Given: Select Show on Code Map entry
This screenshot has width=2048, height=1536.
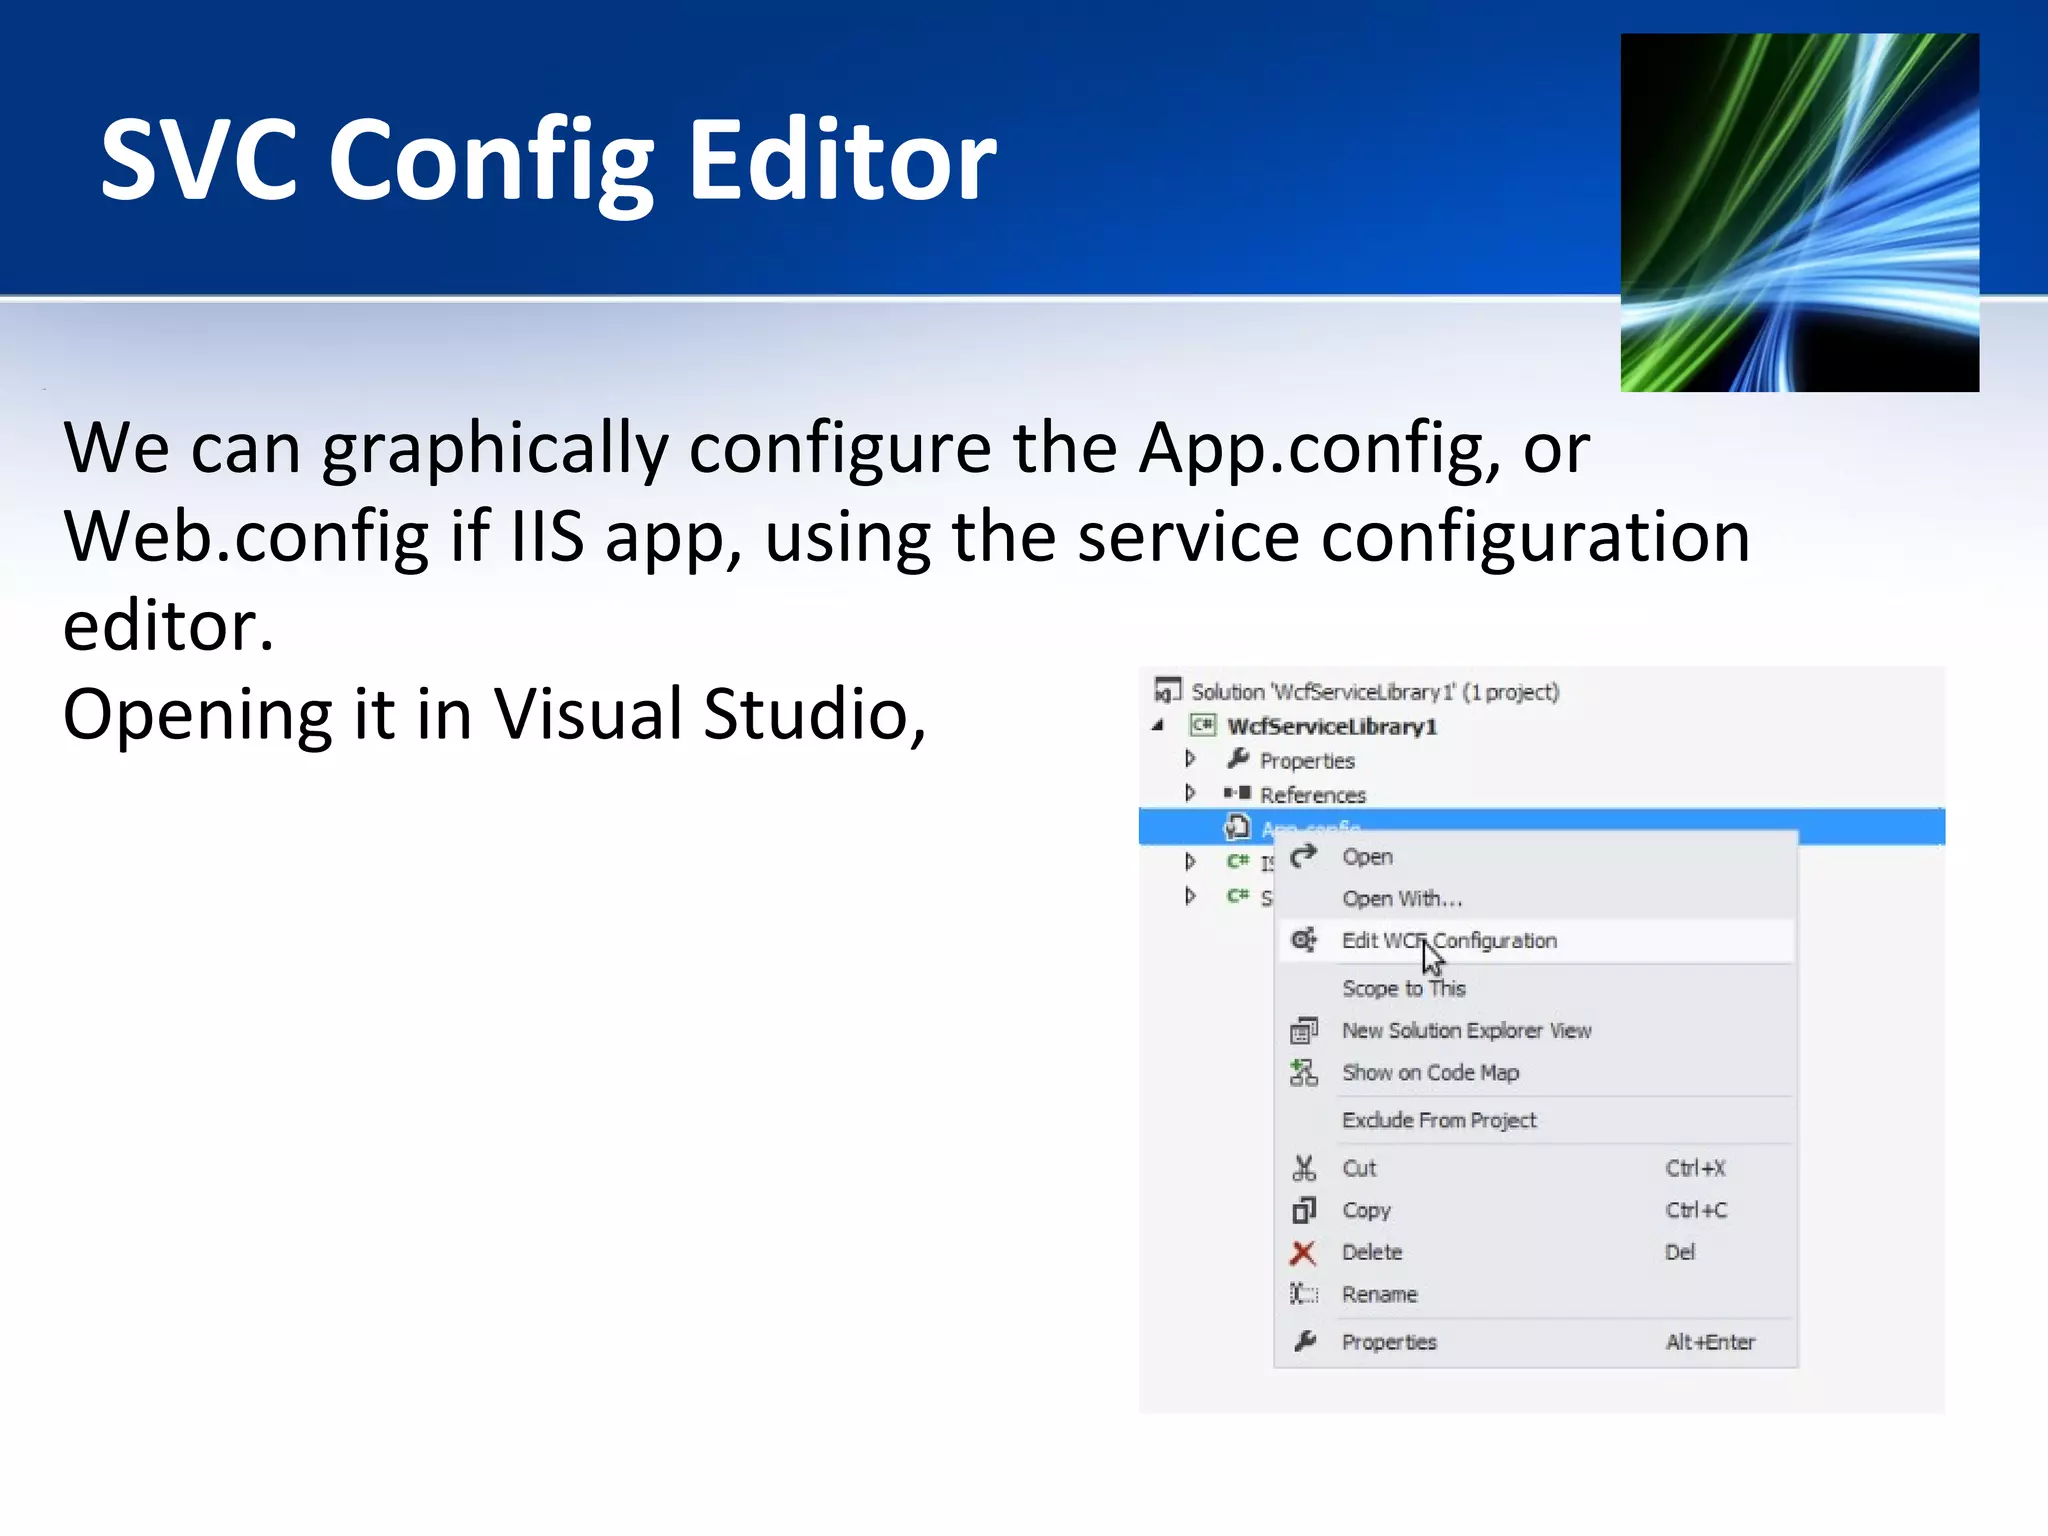Looking at the screenshot, I should (x=1536, y=1072).
